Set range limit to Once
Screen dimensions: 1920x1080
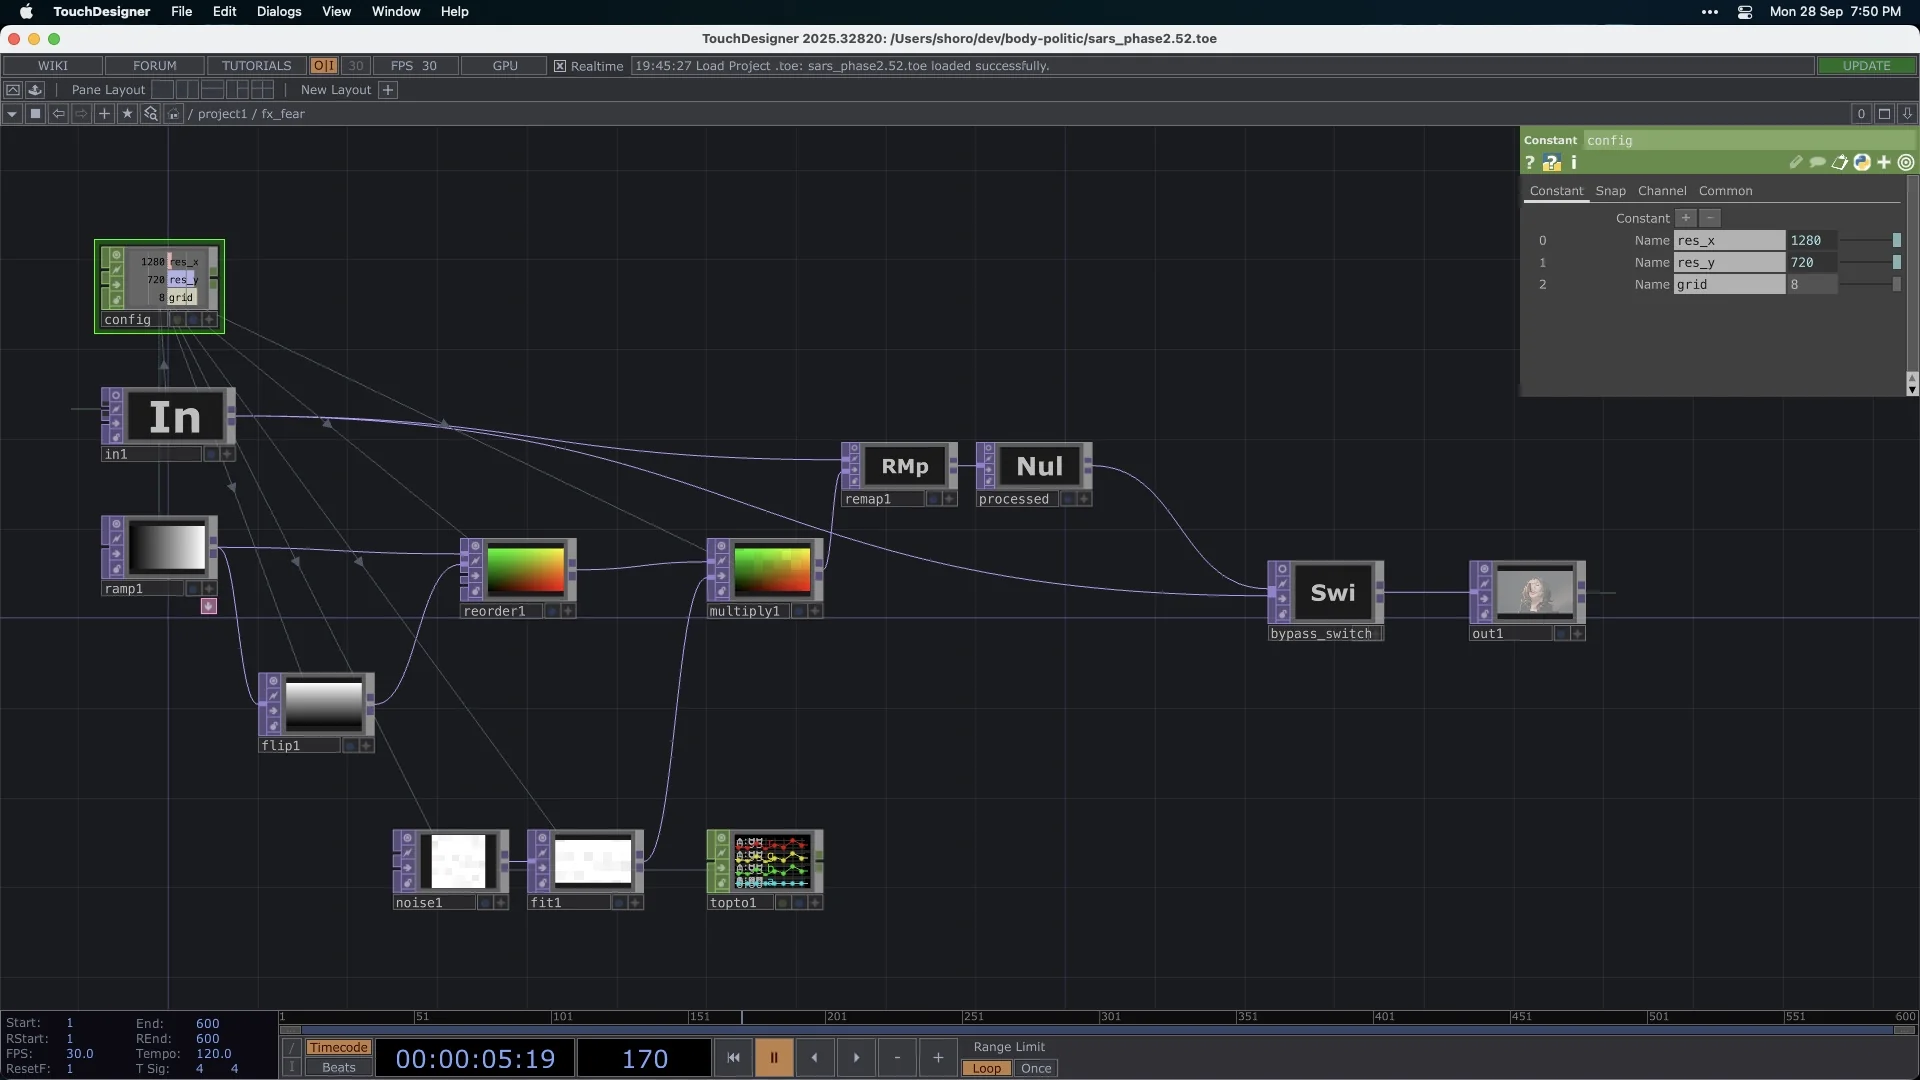[1036, 1068]
